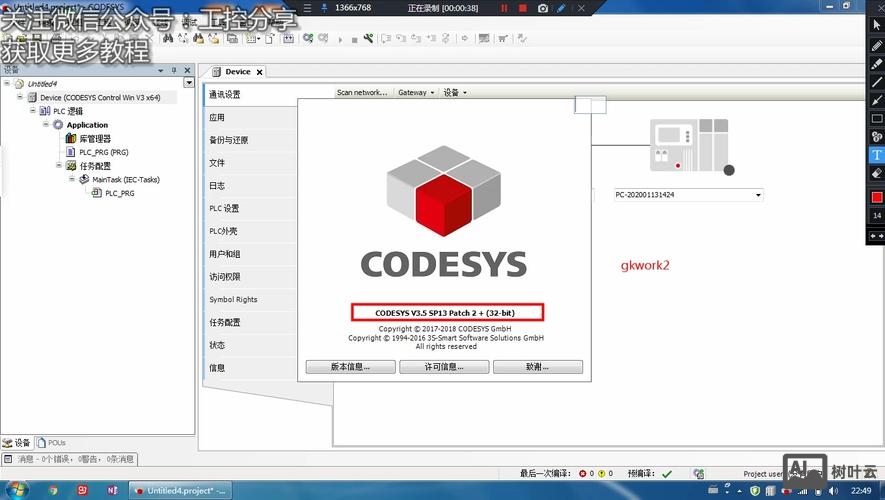Open the Windows Start button
Viewport: 885px width, 500px height.
(x=16, y=490)
